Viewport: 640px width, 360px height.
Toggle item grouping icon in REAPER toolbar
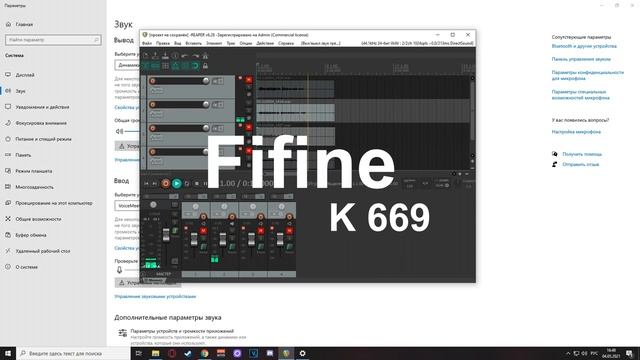point(156,66)
